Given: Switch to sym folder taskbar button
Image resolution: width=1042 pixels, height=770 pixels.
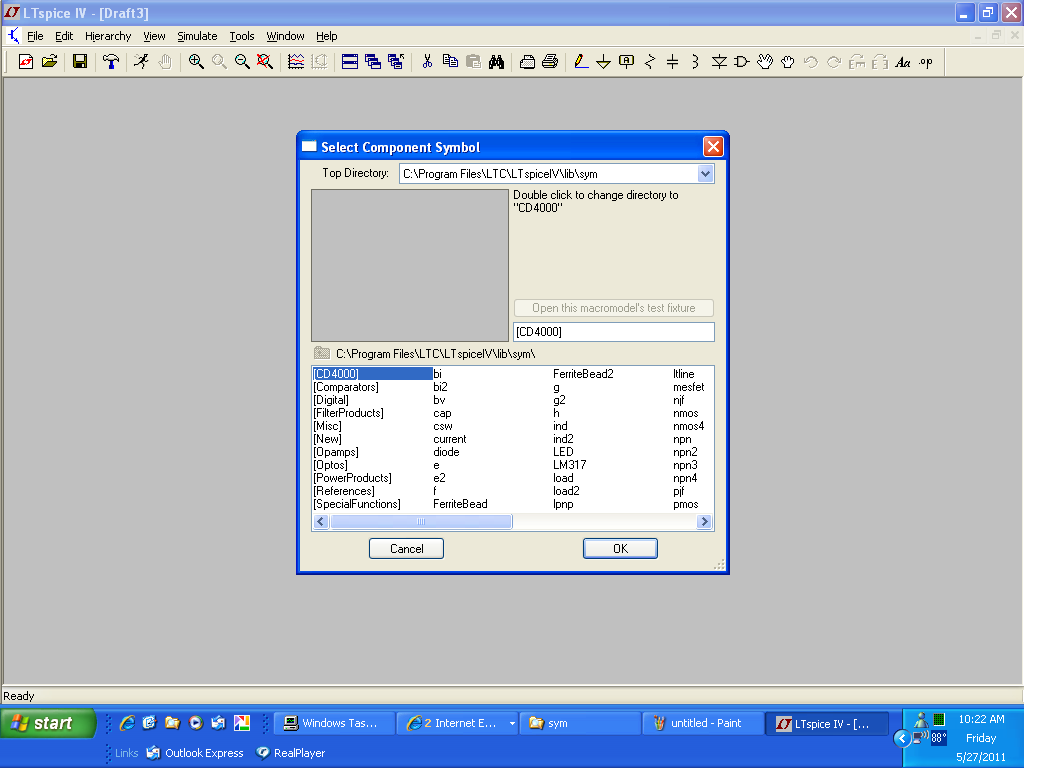Looking at the screenshot, I should tap(580, 723).
